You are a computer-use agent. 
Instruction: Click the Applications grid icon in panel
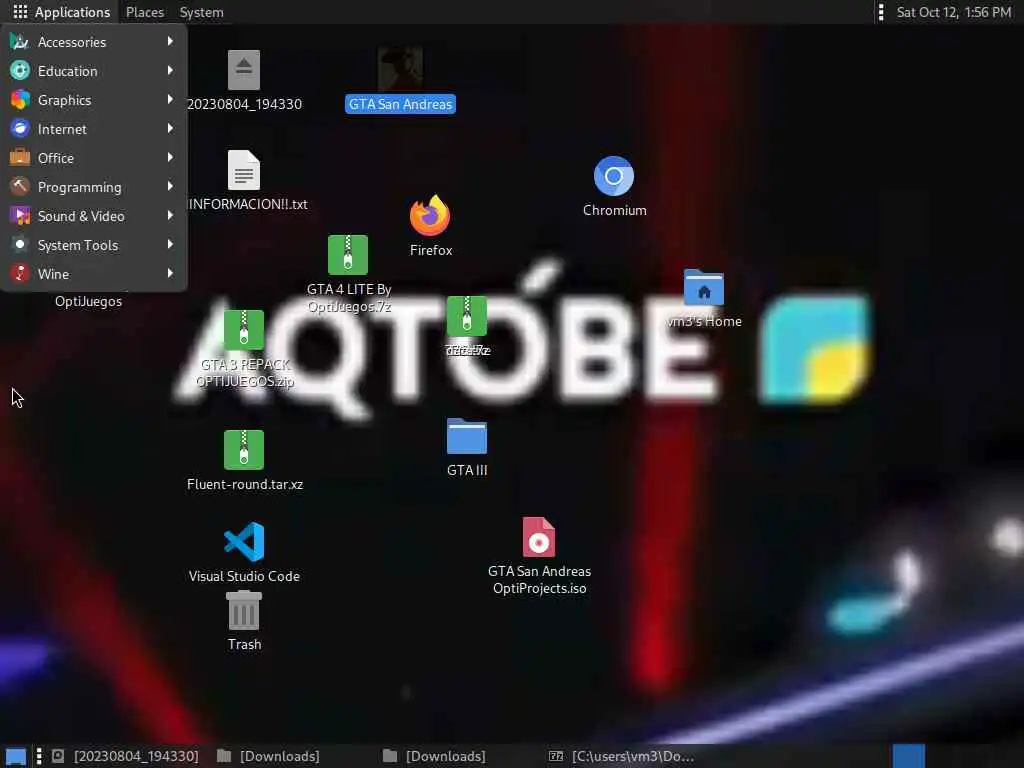(20, 12)
